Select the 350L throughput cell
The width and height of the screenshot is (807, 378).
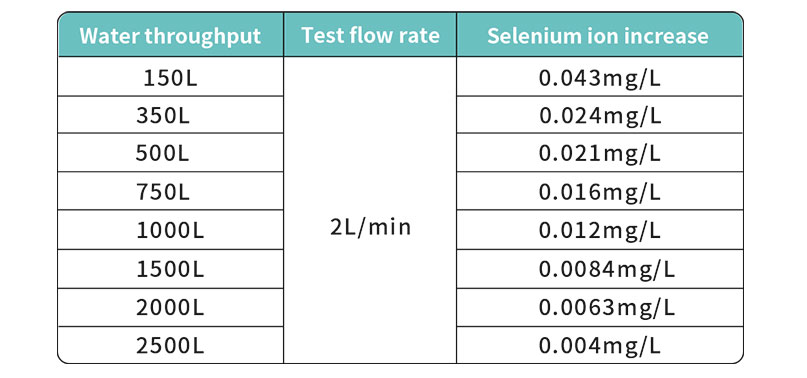[170, 115]
